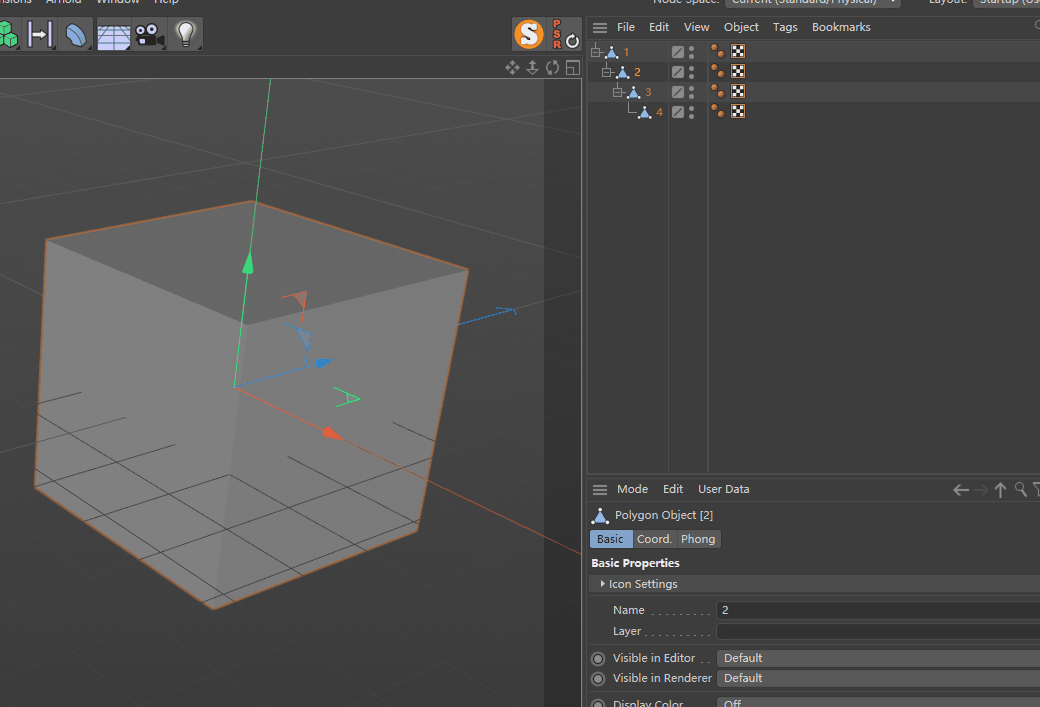Toggle visibility dots of object 1
1040x707 pixels.
click(x=692, y=52)
